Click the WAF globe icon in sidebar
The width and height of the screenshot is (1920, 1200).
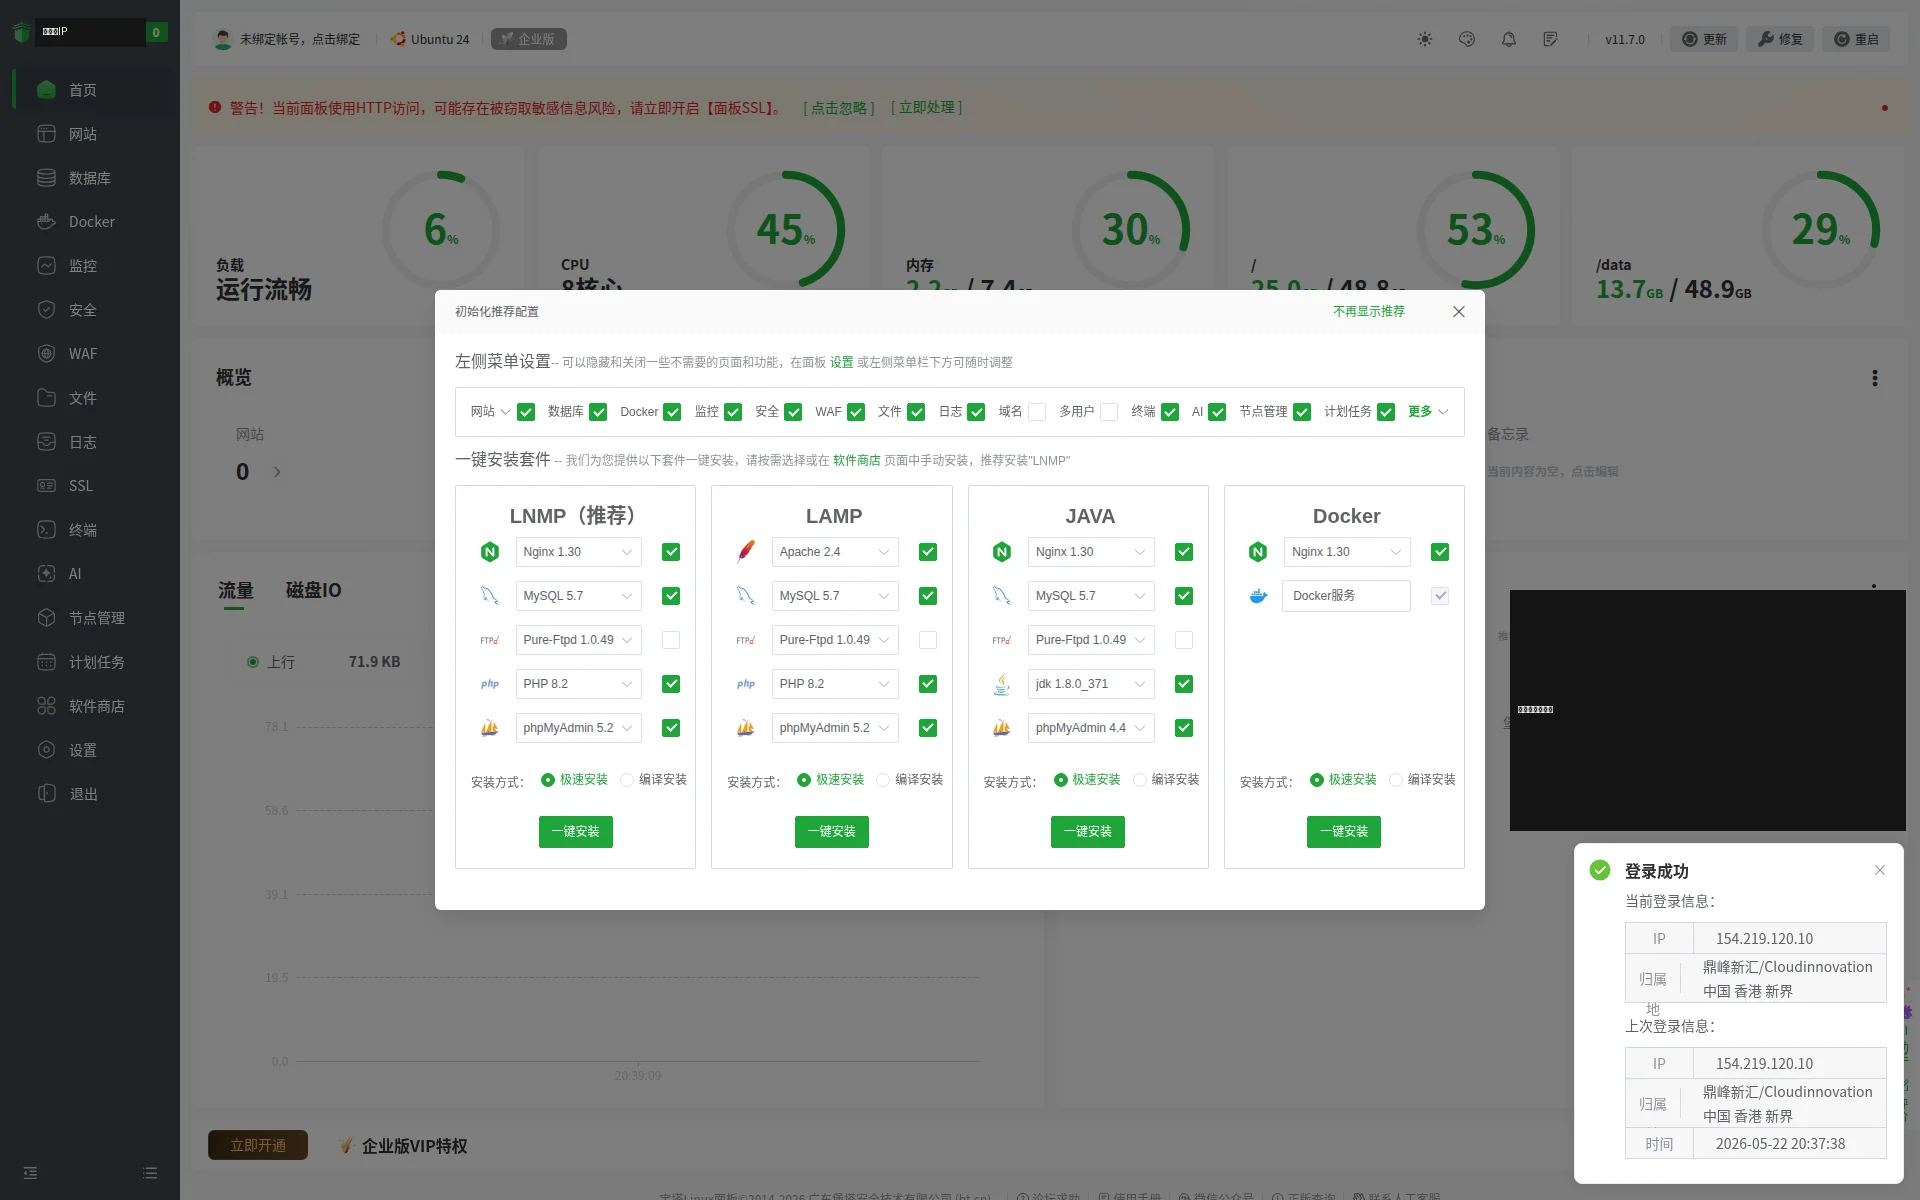point(46,353)
